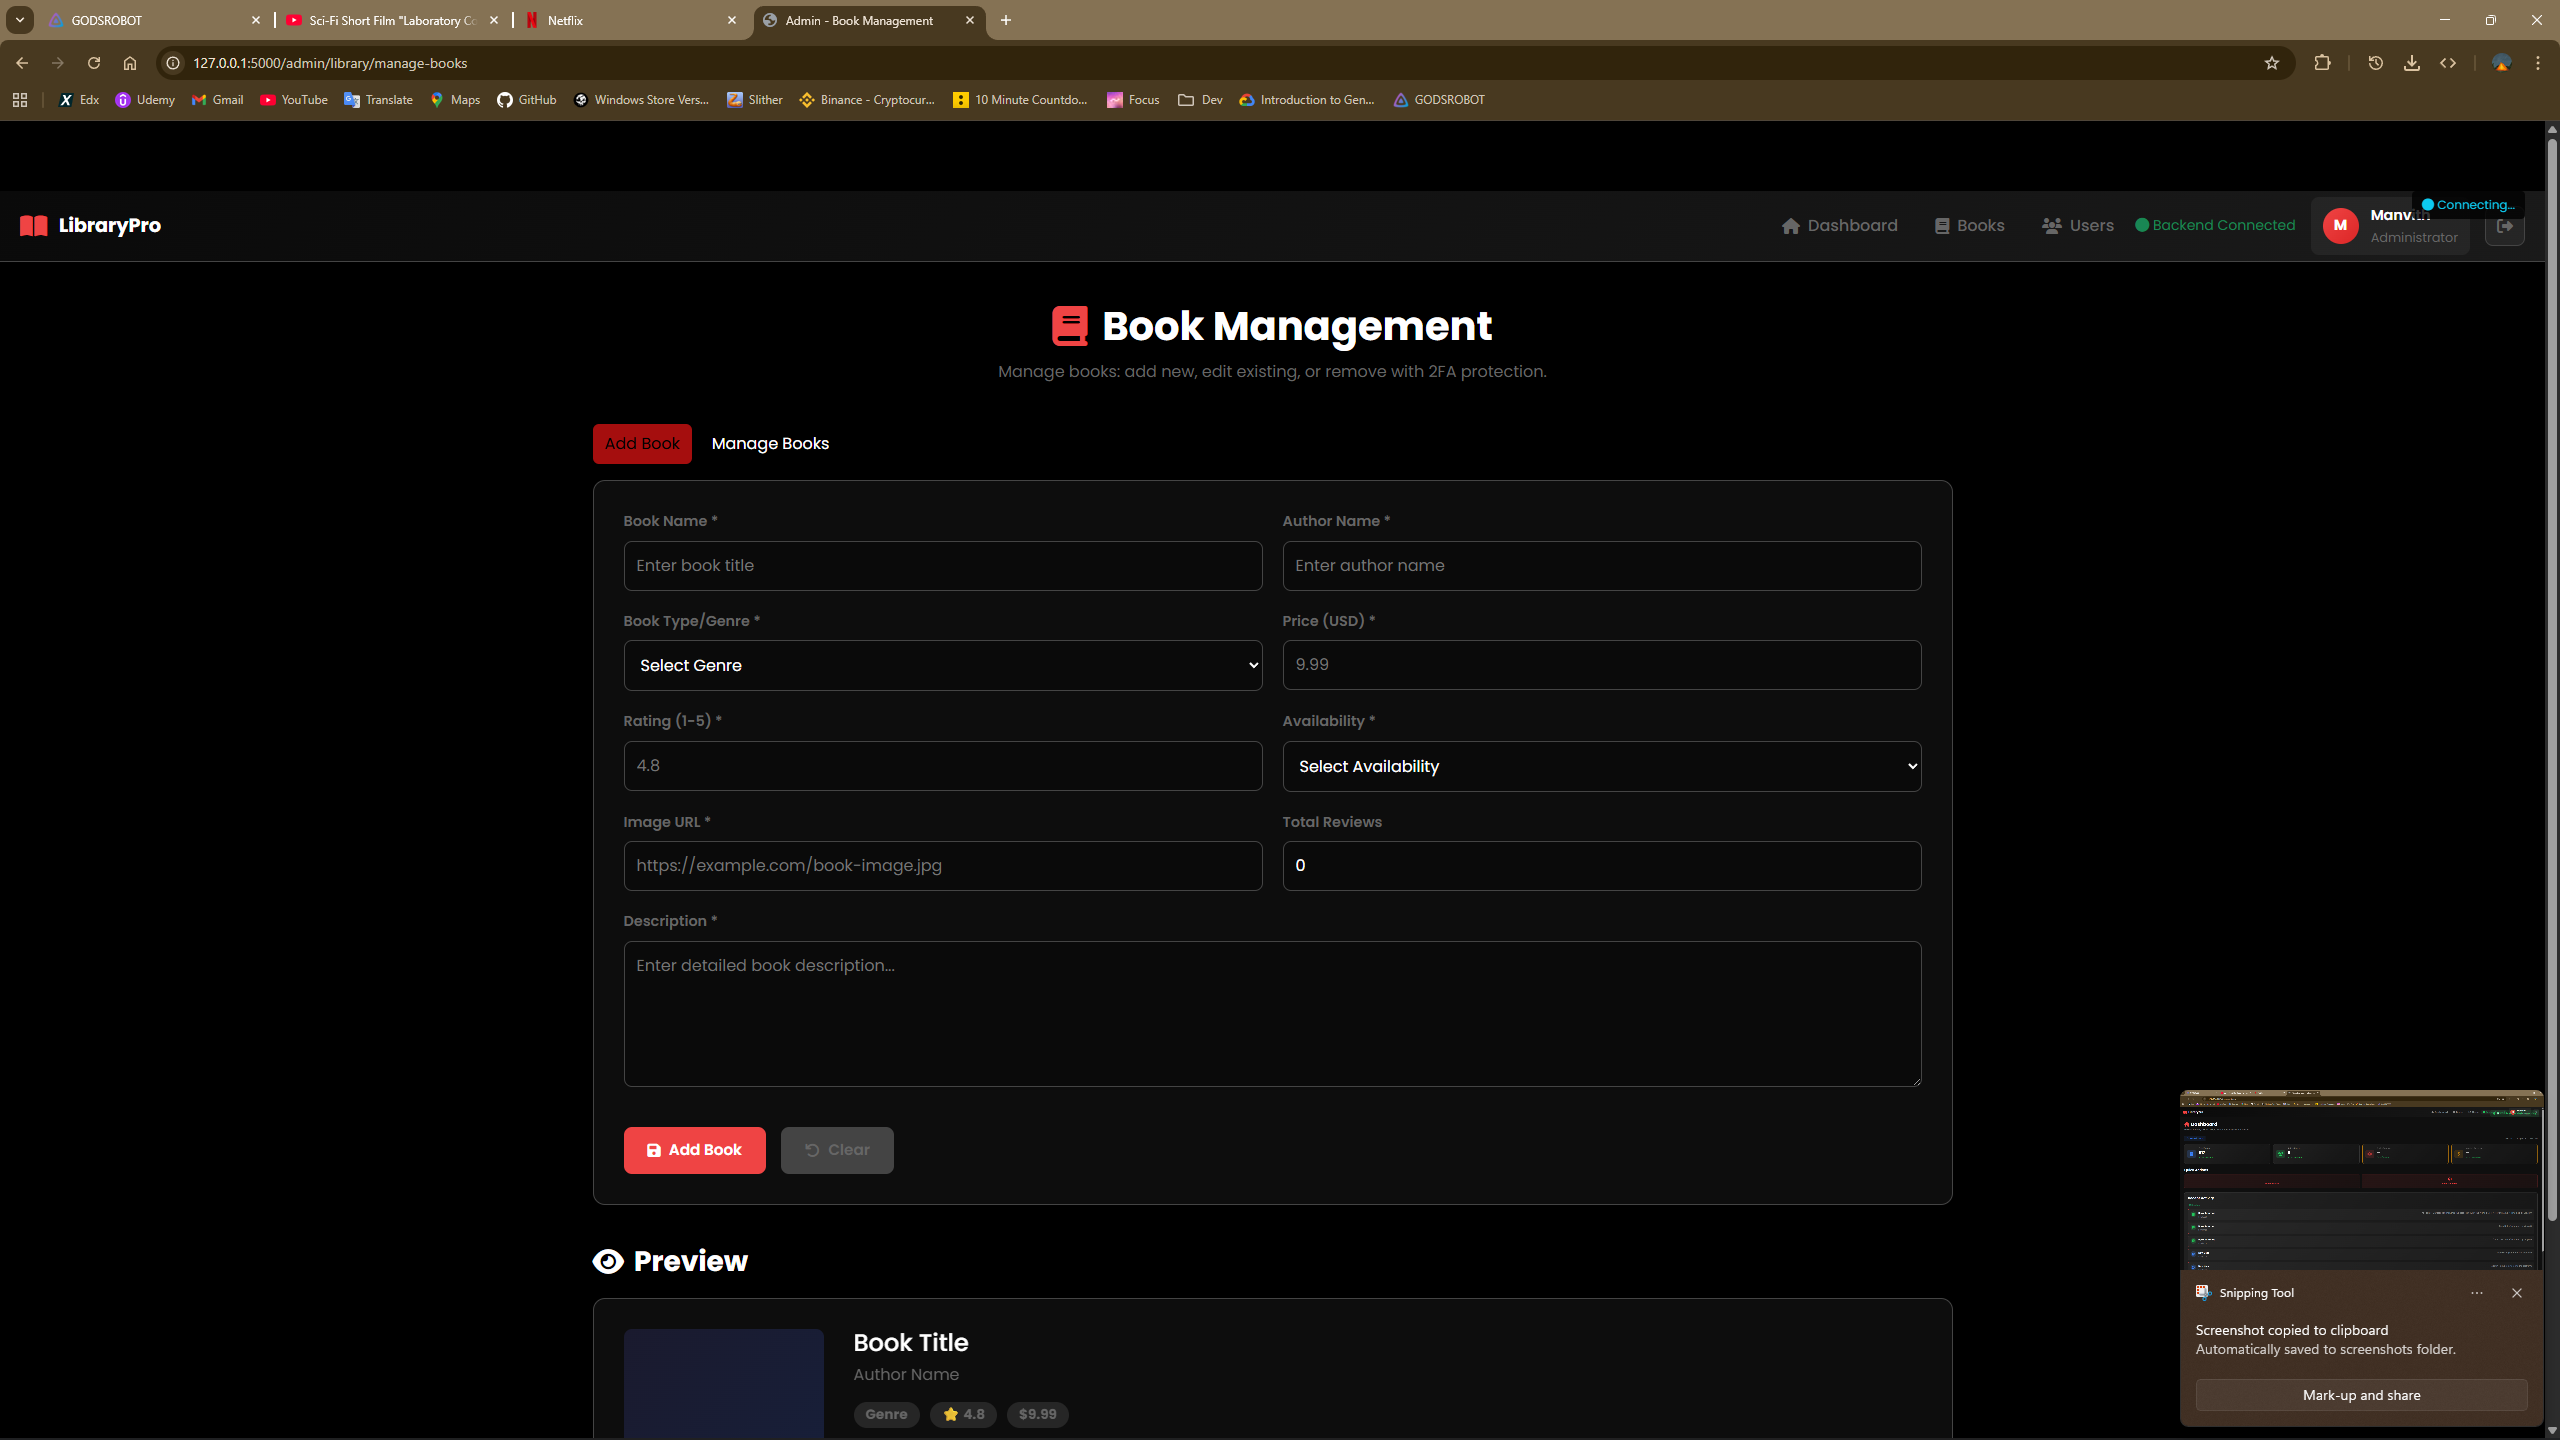
Task: Open Manvith's administrator avatar
Action: tap(2341, 225)
